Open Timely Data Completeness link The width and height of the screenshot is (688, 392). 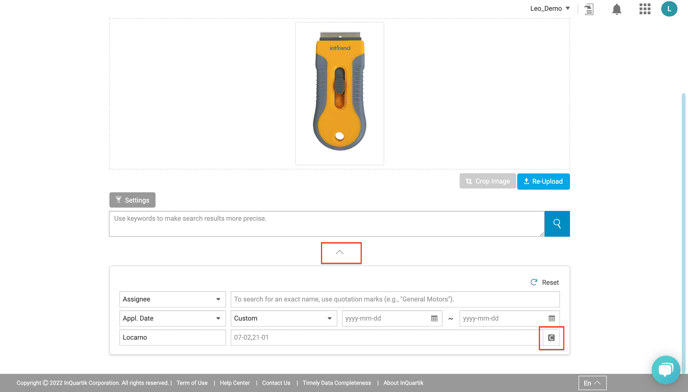(337, 383)
